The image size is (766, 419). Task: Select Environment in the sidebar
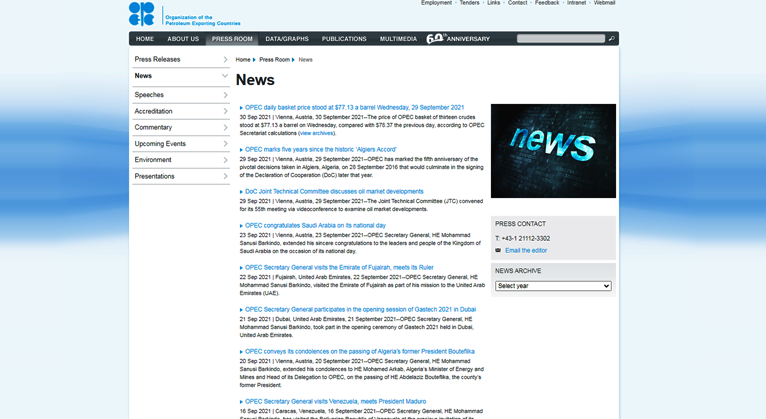pyautogui.click(x=153, y=160)
